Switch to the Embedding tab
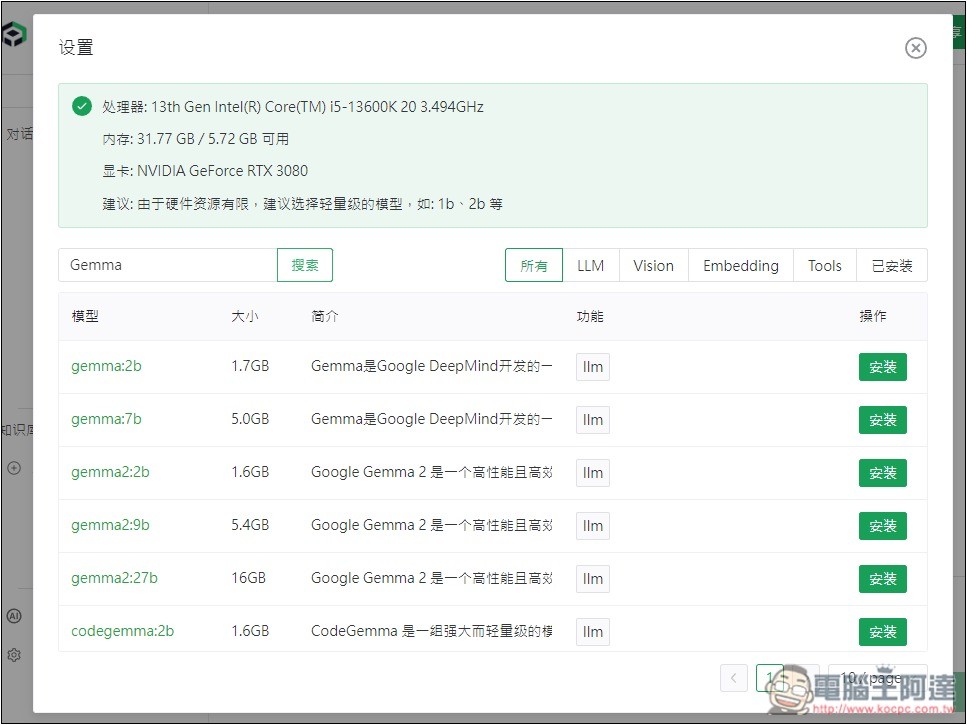The image size is (967, 725). [741, 265]
